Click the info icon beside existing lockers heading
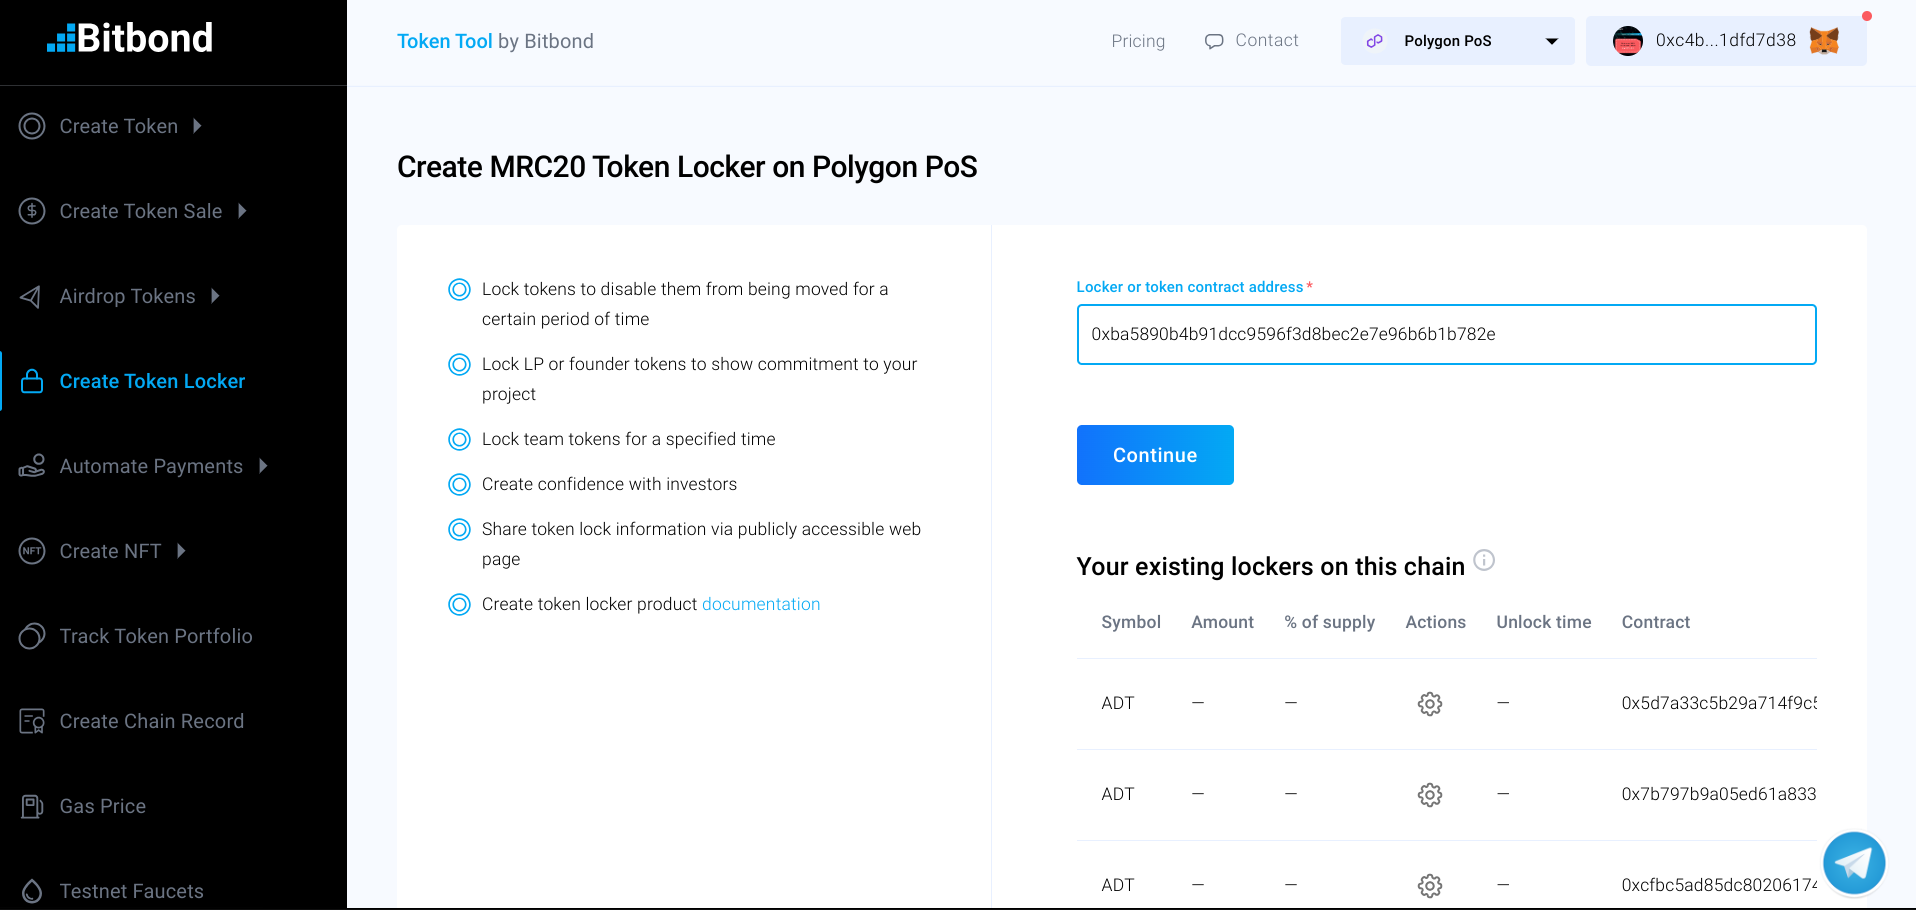Screen dimensions: 1916x910 click(1484, 560)
